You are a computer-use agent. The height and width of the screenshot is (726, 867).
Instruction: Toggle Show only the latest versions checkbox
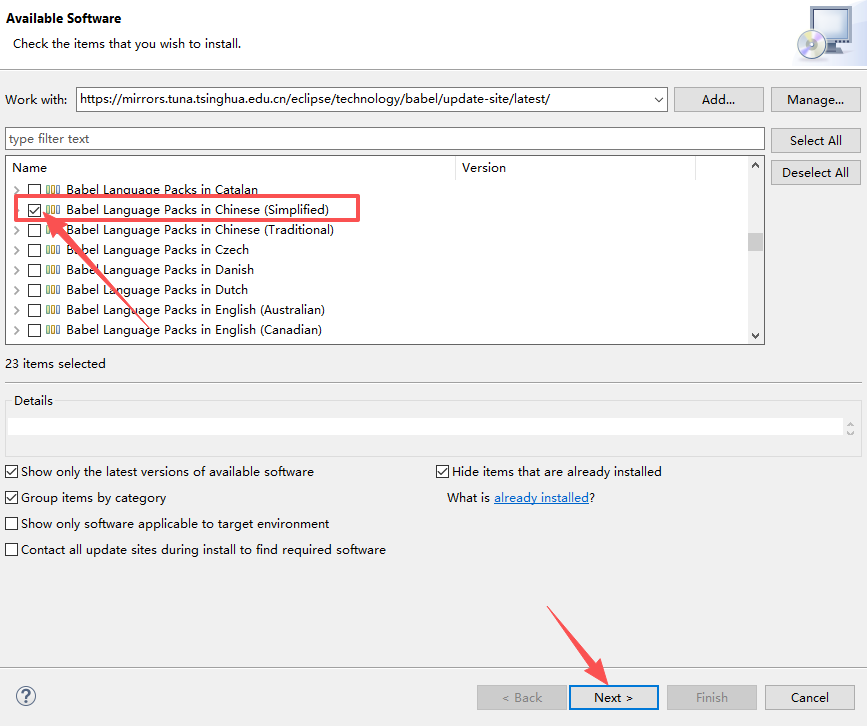(x=12, y=472)
